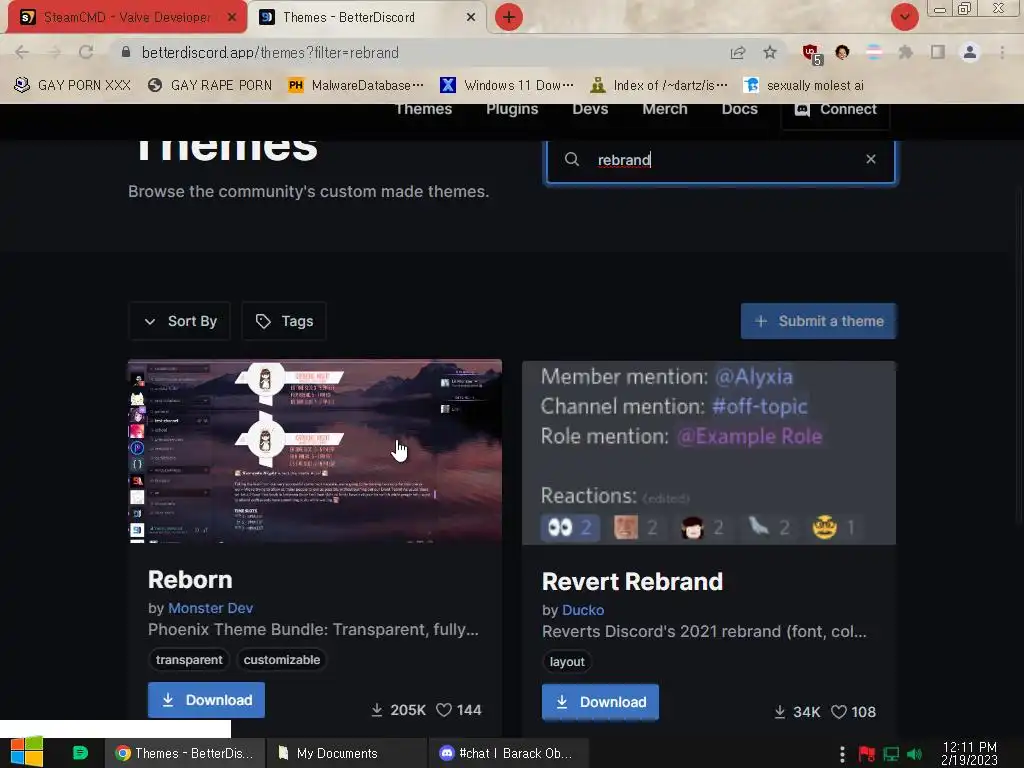Screen dimensions: 1024x768
Task: Click the volume speaker tray icon
Action: [x=914, y=754]
